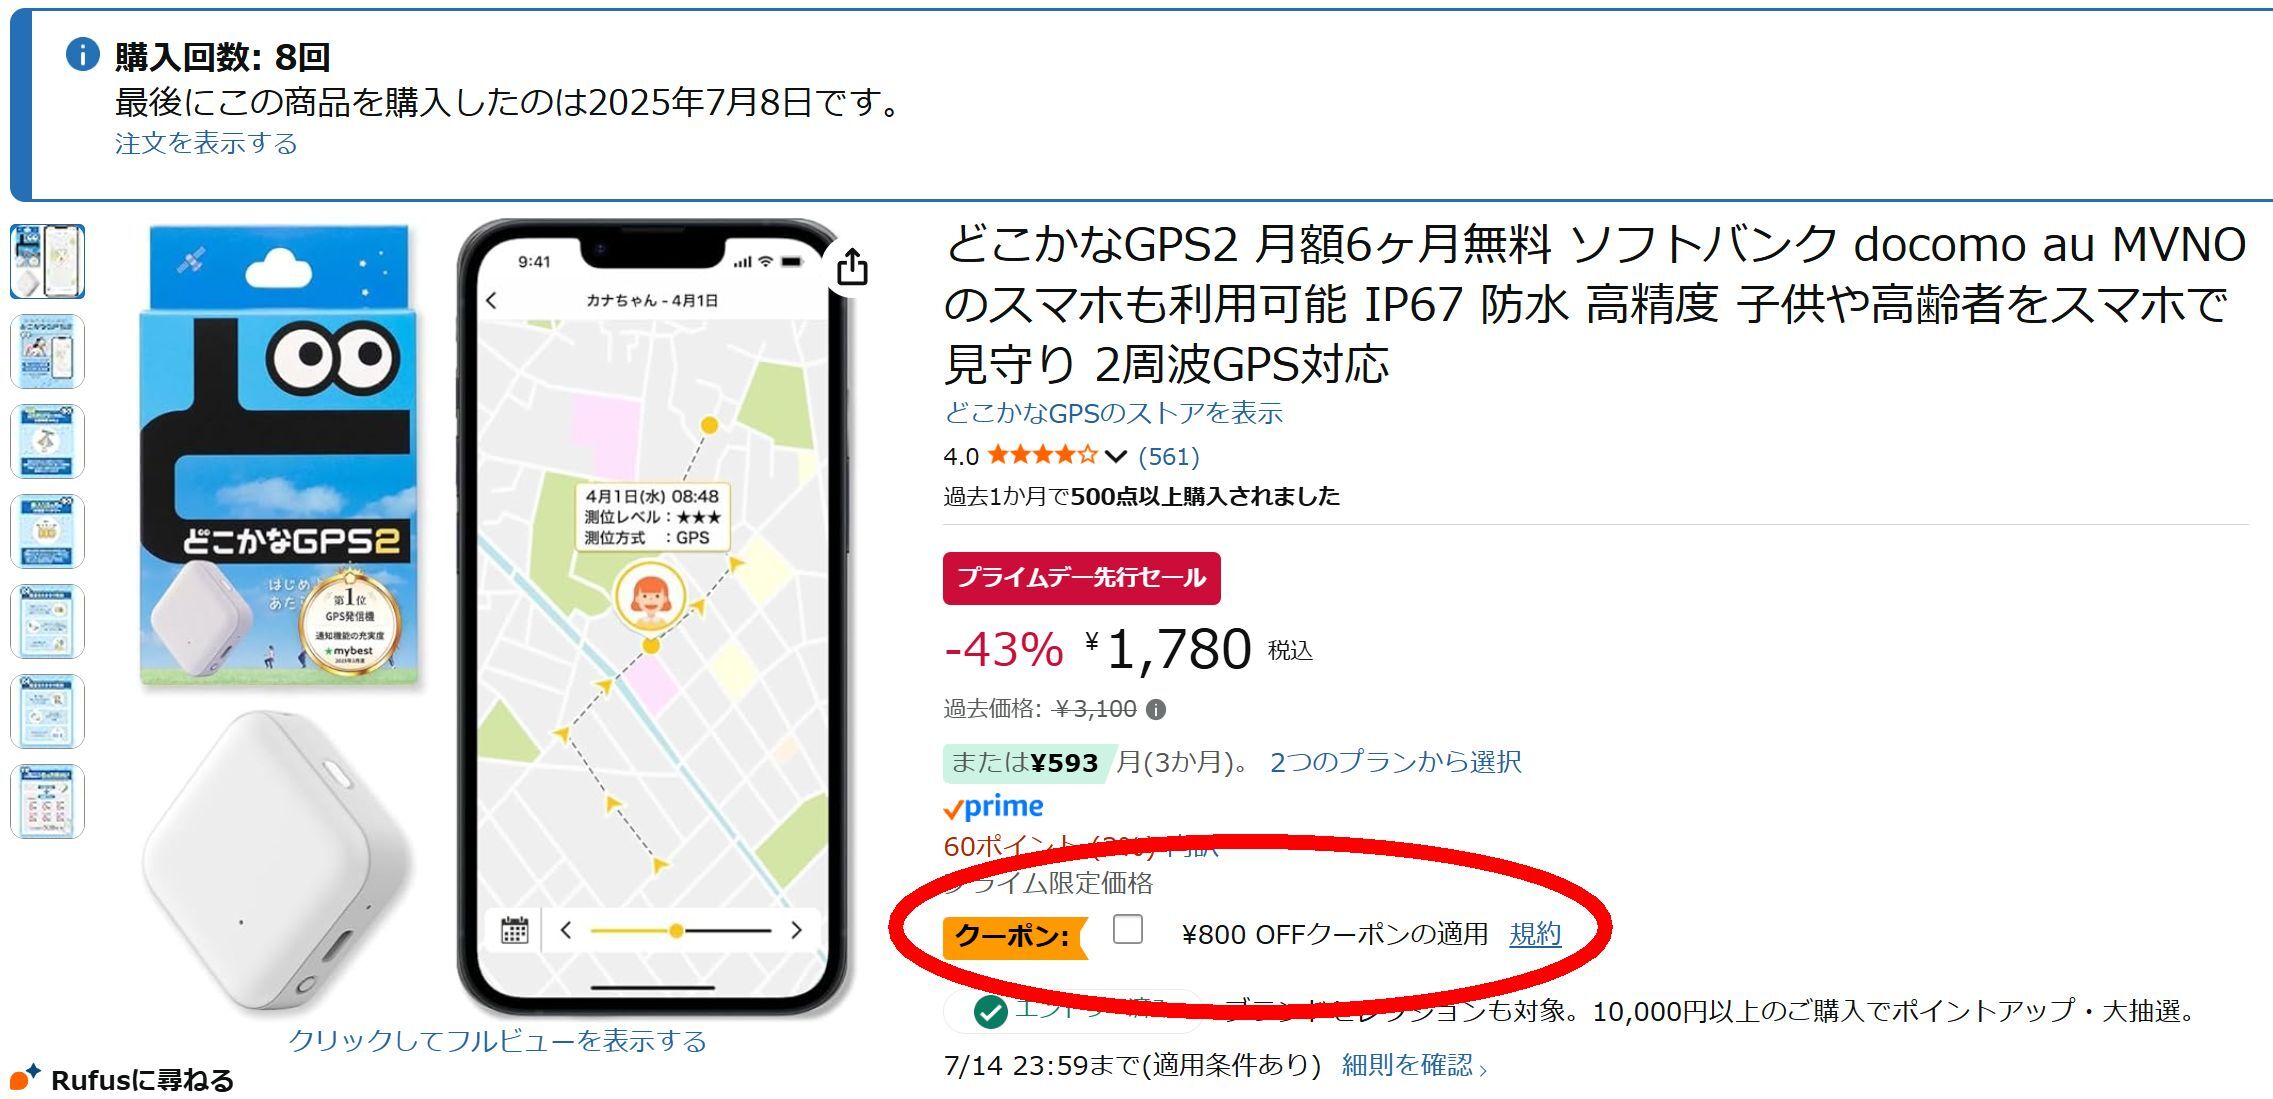Click the プライムデー先行セール badge

coord(1081,578)
